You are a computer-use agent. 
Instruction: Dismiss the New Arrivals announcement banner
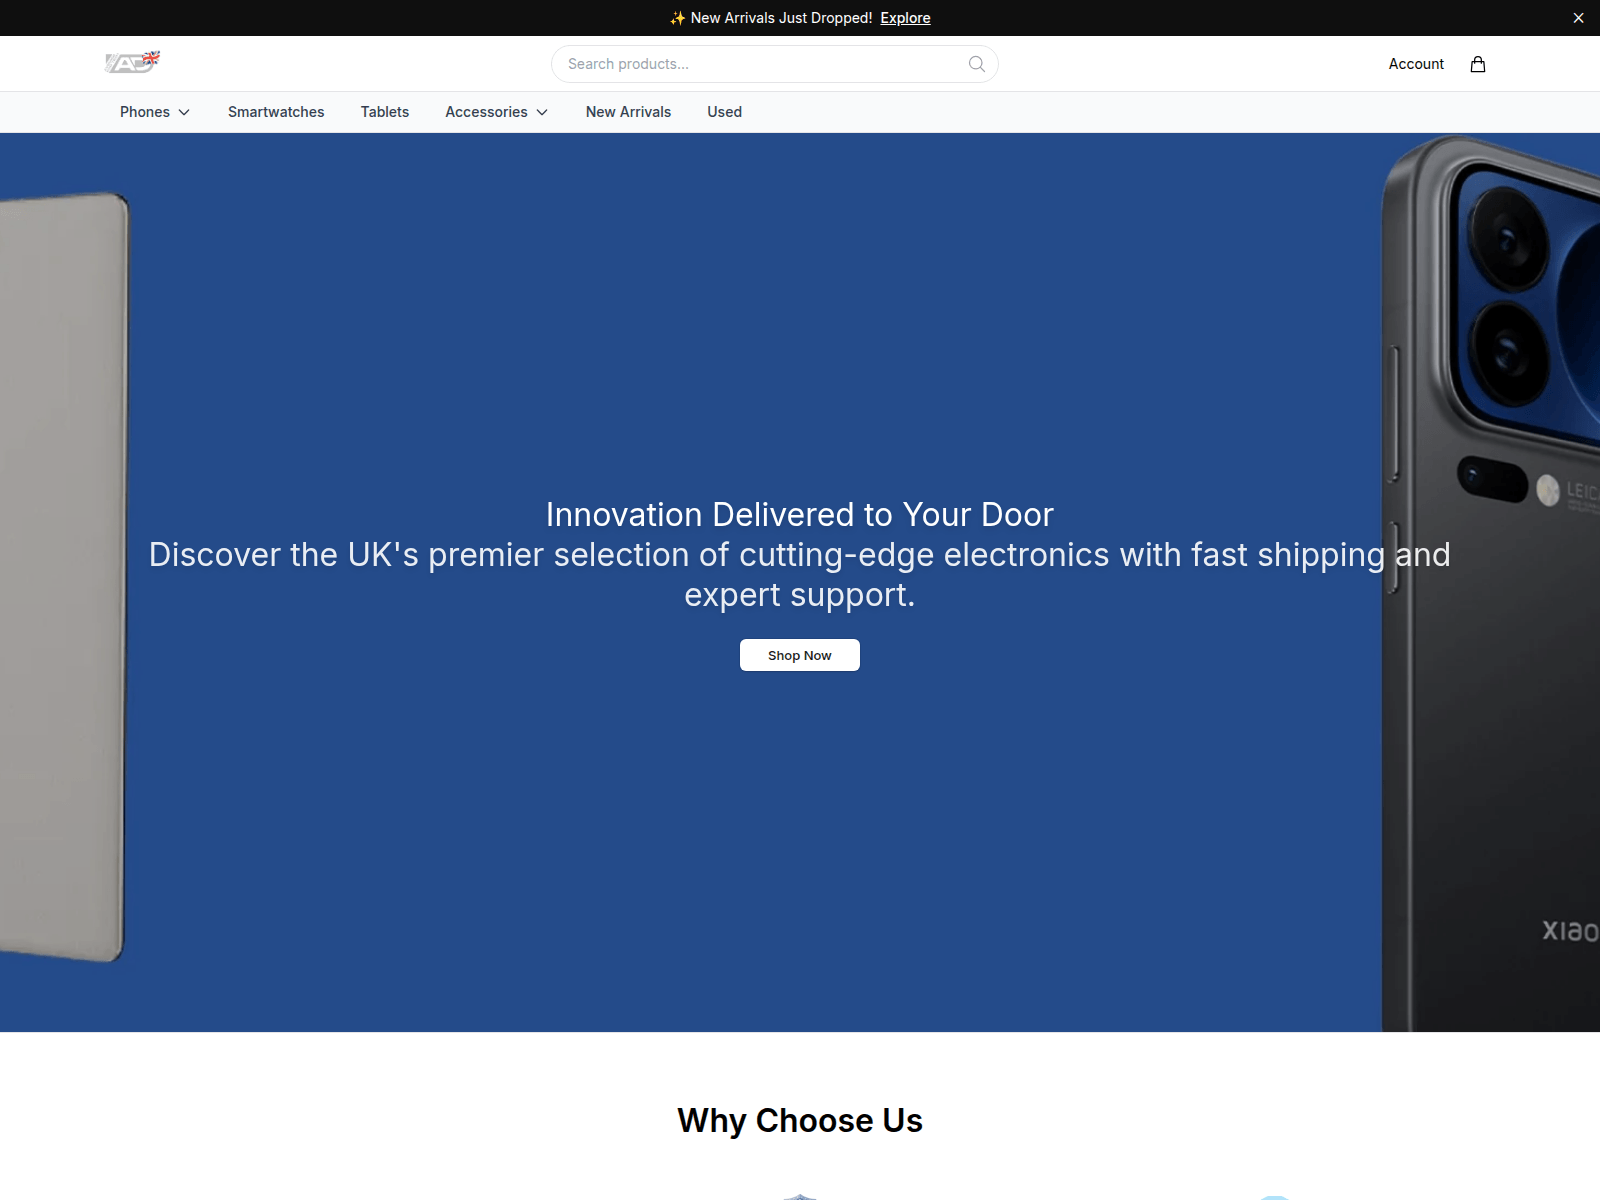tap(1578, 18)
